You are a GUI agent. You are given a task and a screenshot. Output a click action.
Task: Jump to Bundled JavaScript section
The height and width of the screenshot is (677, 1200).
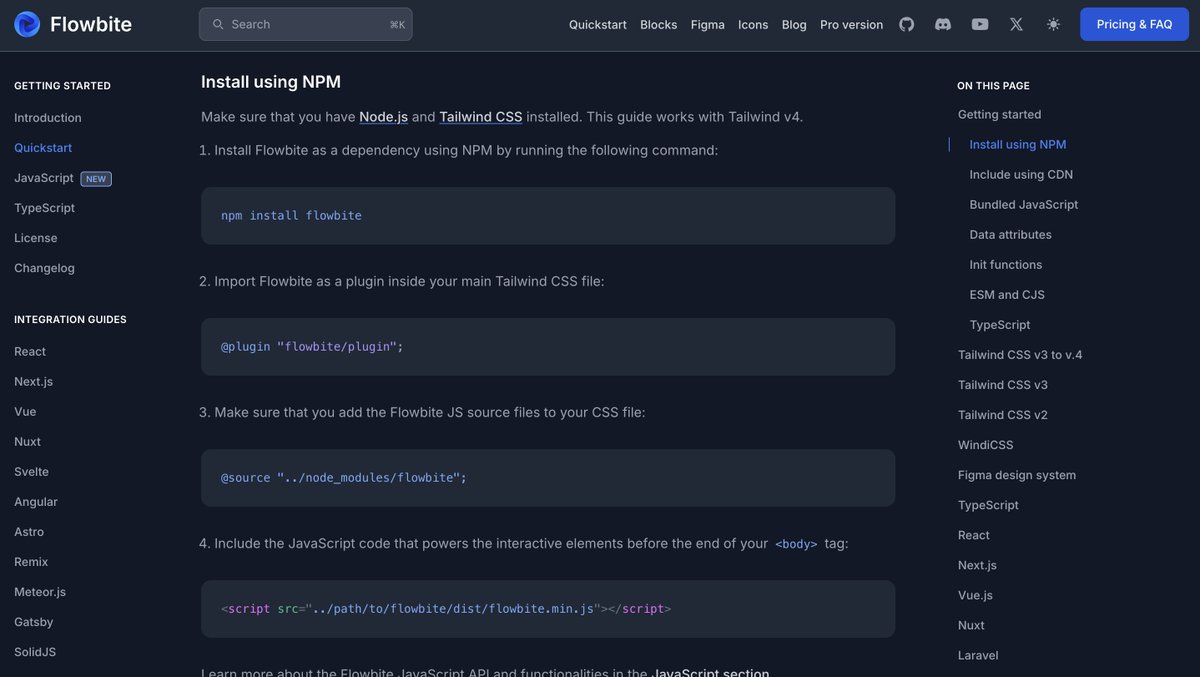pos(1024,205)
